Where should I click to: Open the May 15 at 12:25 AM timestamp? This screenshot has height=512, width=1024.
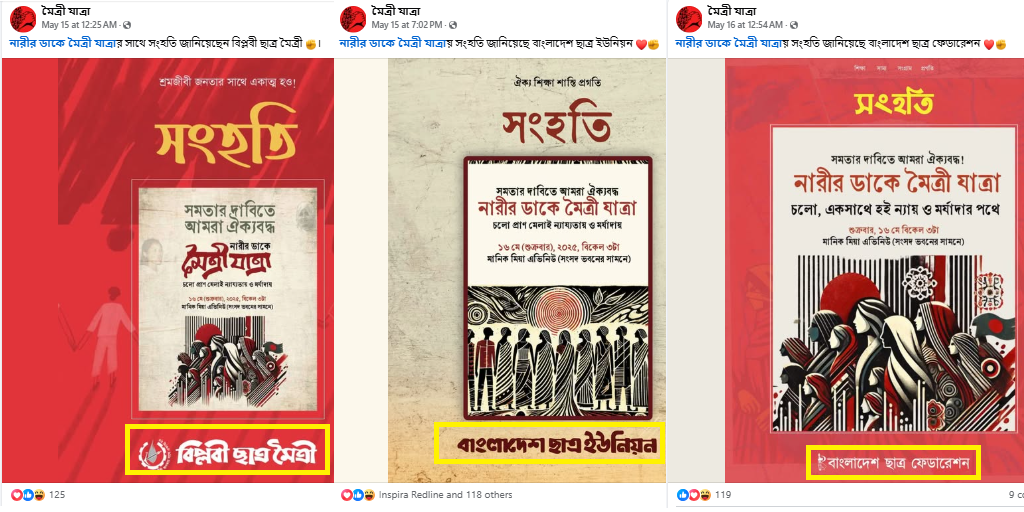click(x=80, y=25)
